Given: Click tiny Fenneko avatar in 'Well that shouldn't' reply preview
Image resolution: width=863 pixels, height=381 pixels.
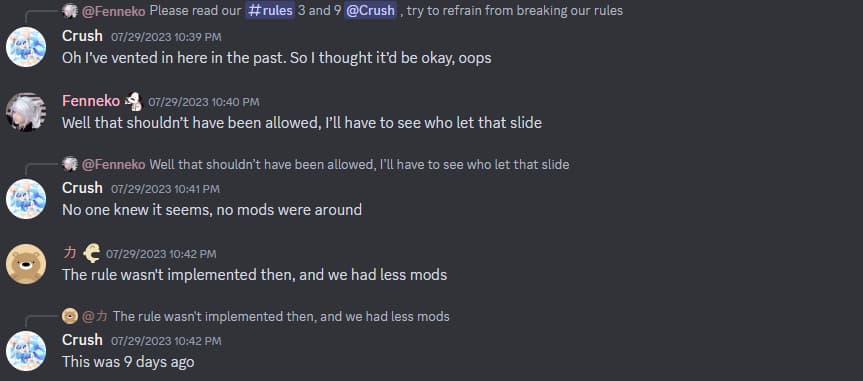Looking at the screenshot, I should 70,164.
